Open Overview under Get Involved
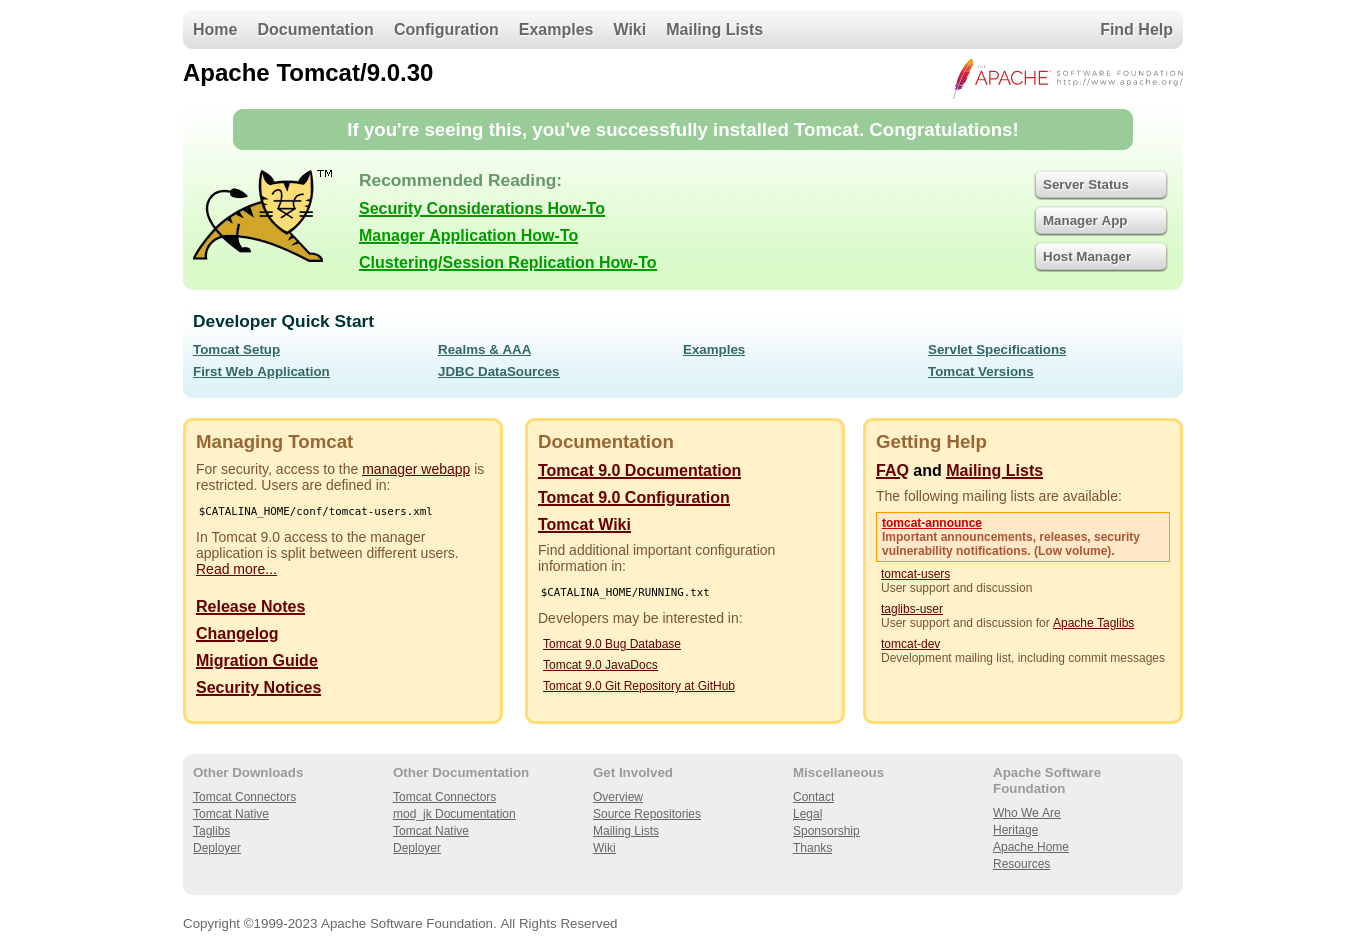The image size is (1366, 941). pos(618,797)
